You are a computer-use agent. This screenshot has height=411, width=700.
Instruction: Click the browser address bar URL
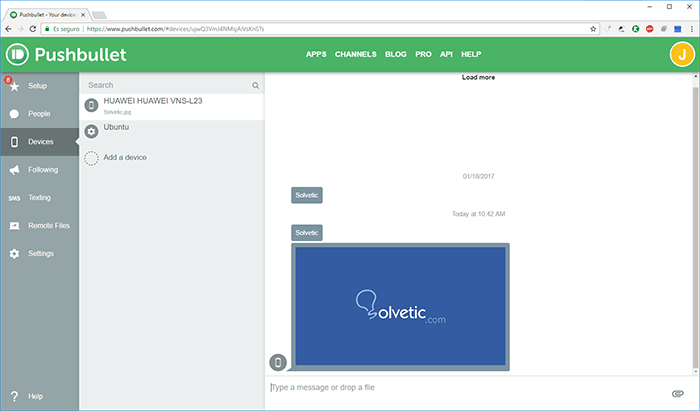tap(175, 29)
